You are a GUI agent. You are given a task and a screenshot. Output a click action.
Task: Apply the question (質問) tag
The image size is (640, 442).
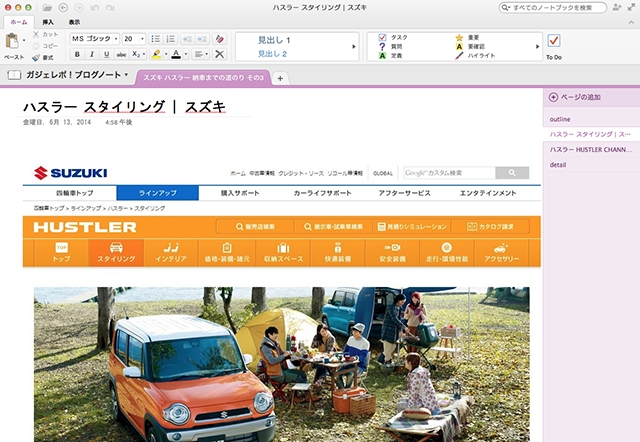click(382, 46)
